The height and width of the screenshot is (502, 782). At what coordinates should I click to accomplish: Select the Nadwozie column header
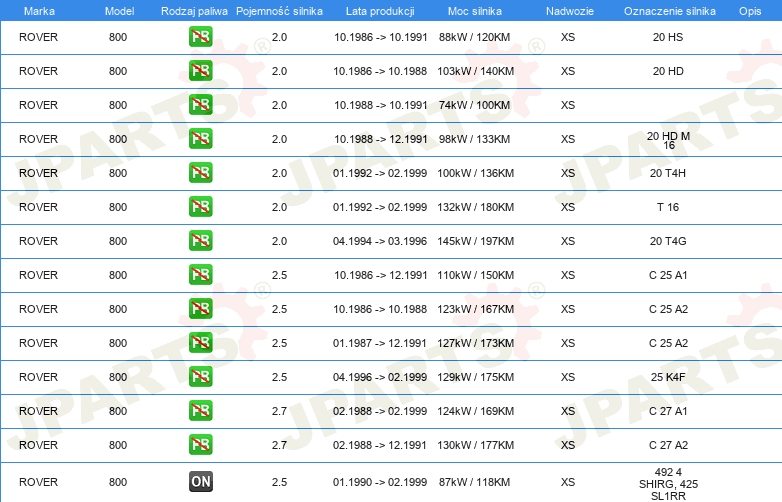pyautogui.click(x=570, y=11)
